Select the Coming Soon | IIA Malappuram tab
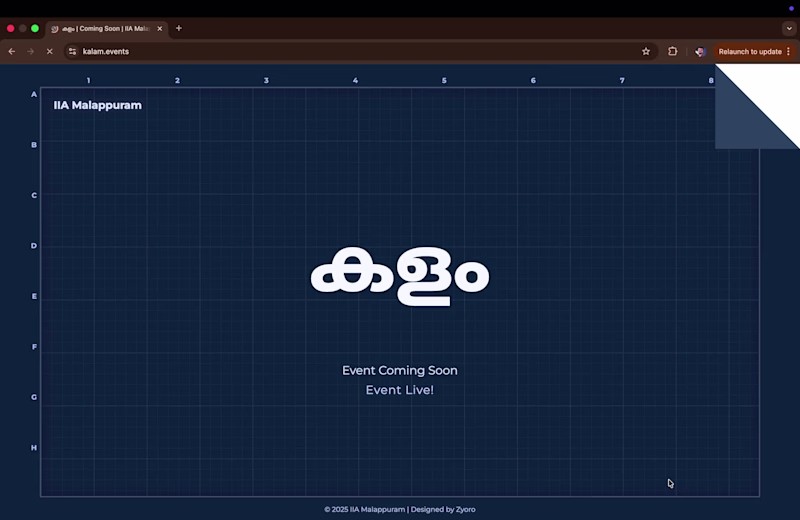The width and height of the screenshot is (800, 520). (x=106, y=29)
